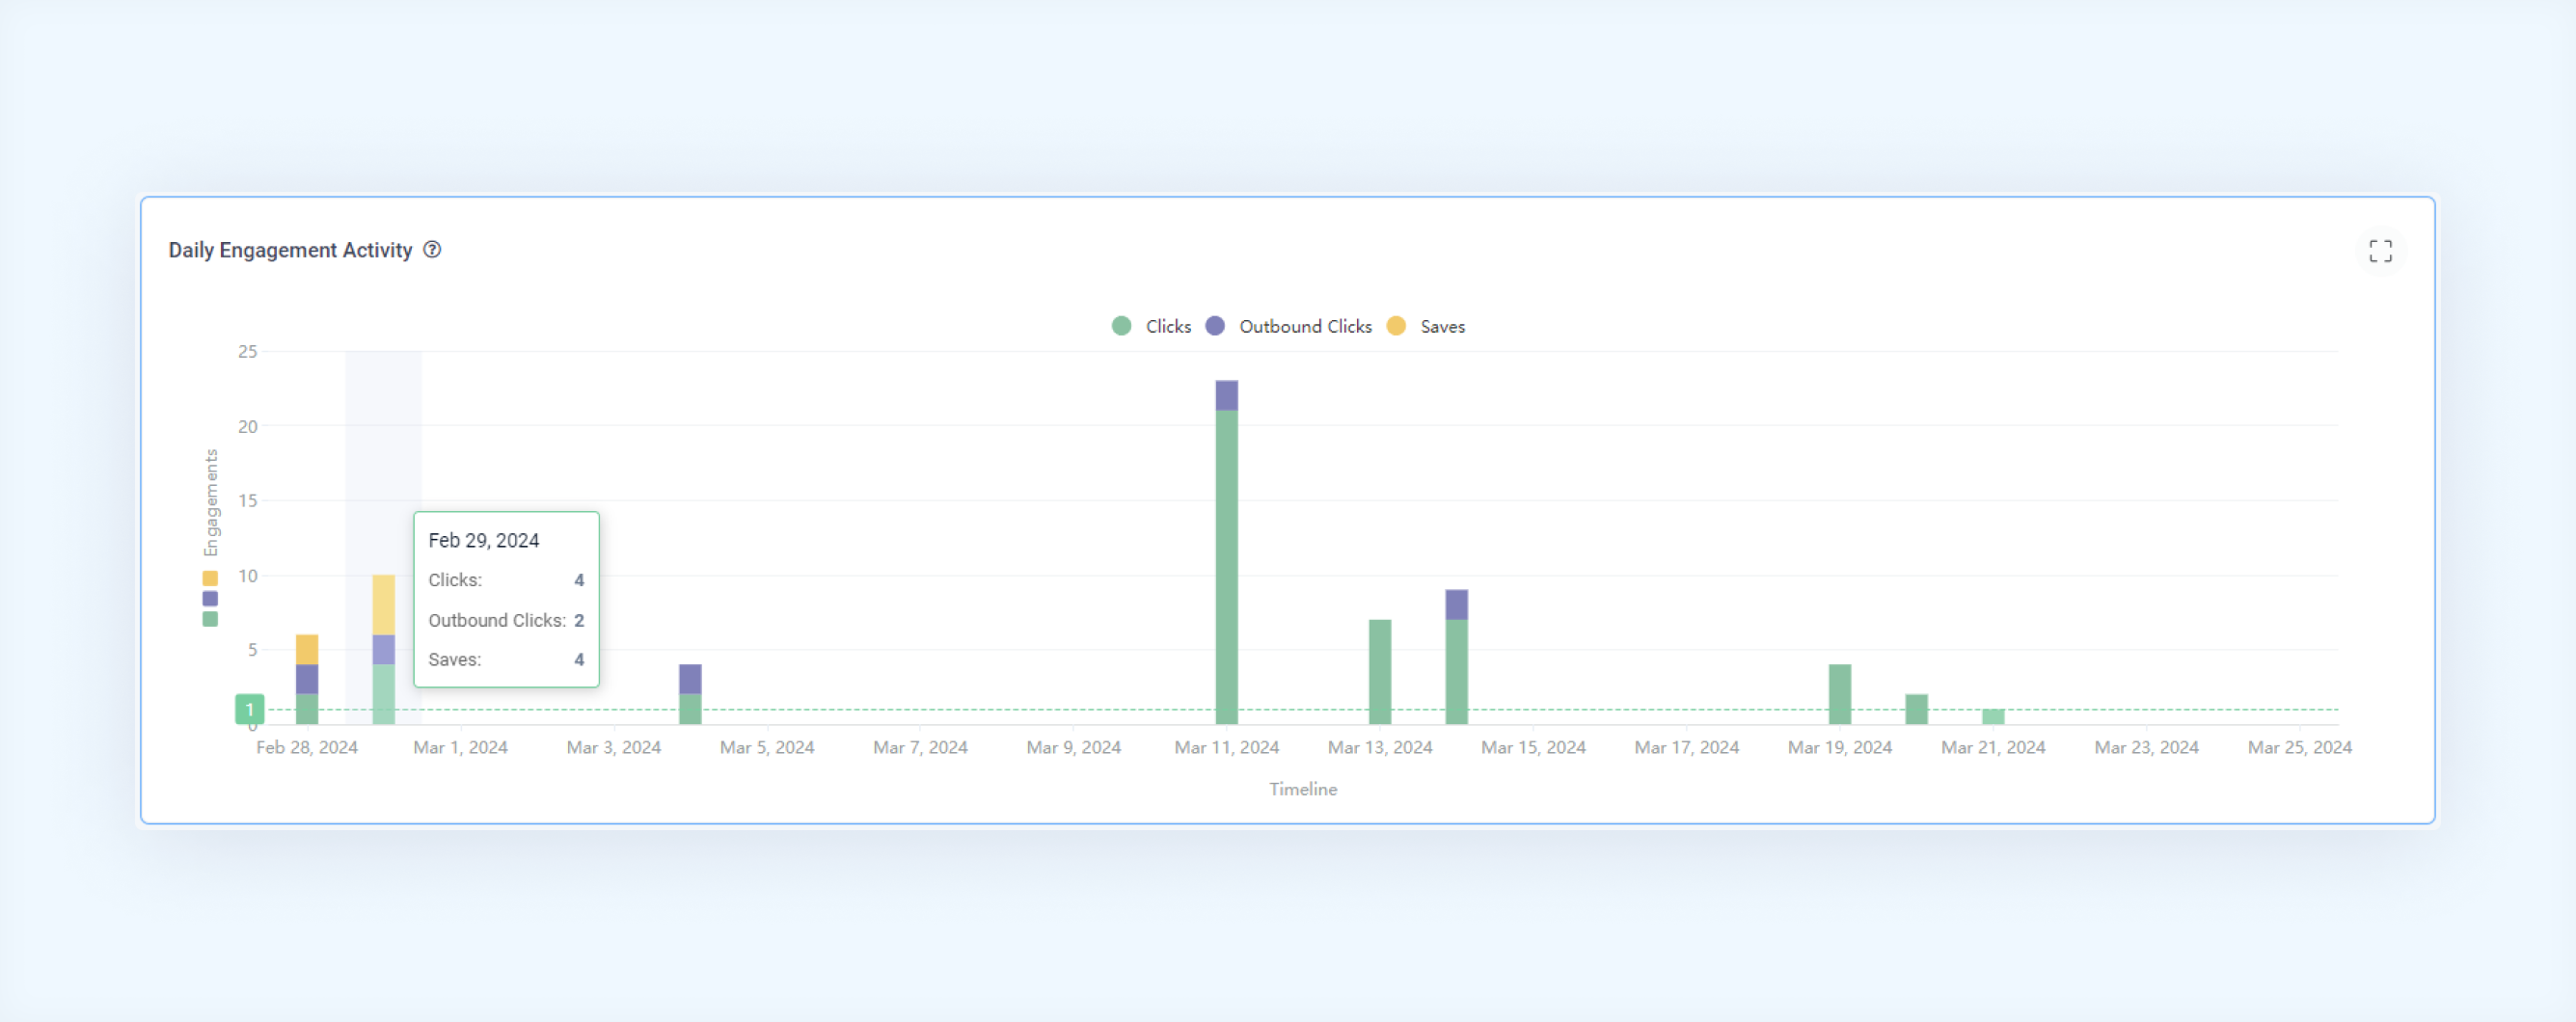This screenshot has width=2576, height=1022.
Task: Click the green bar at Mar 13, 2024
Action: (x=1380, y=672)
